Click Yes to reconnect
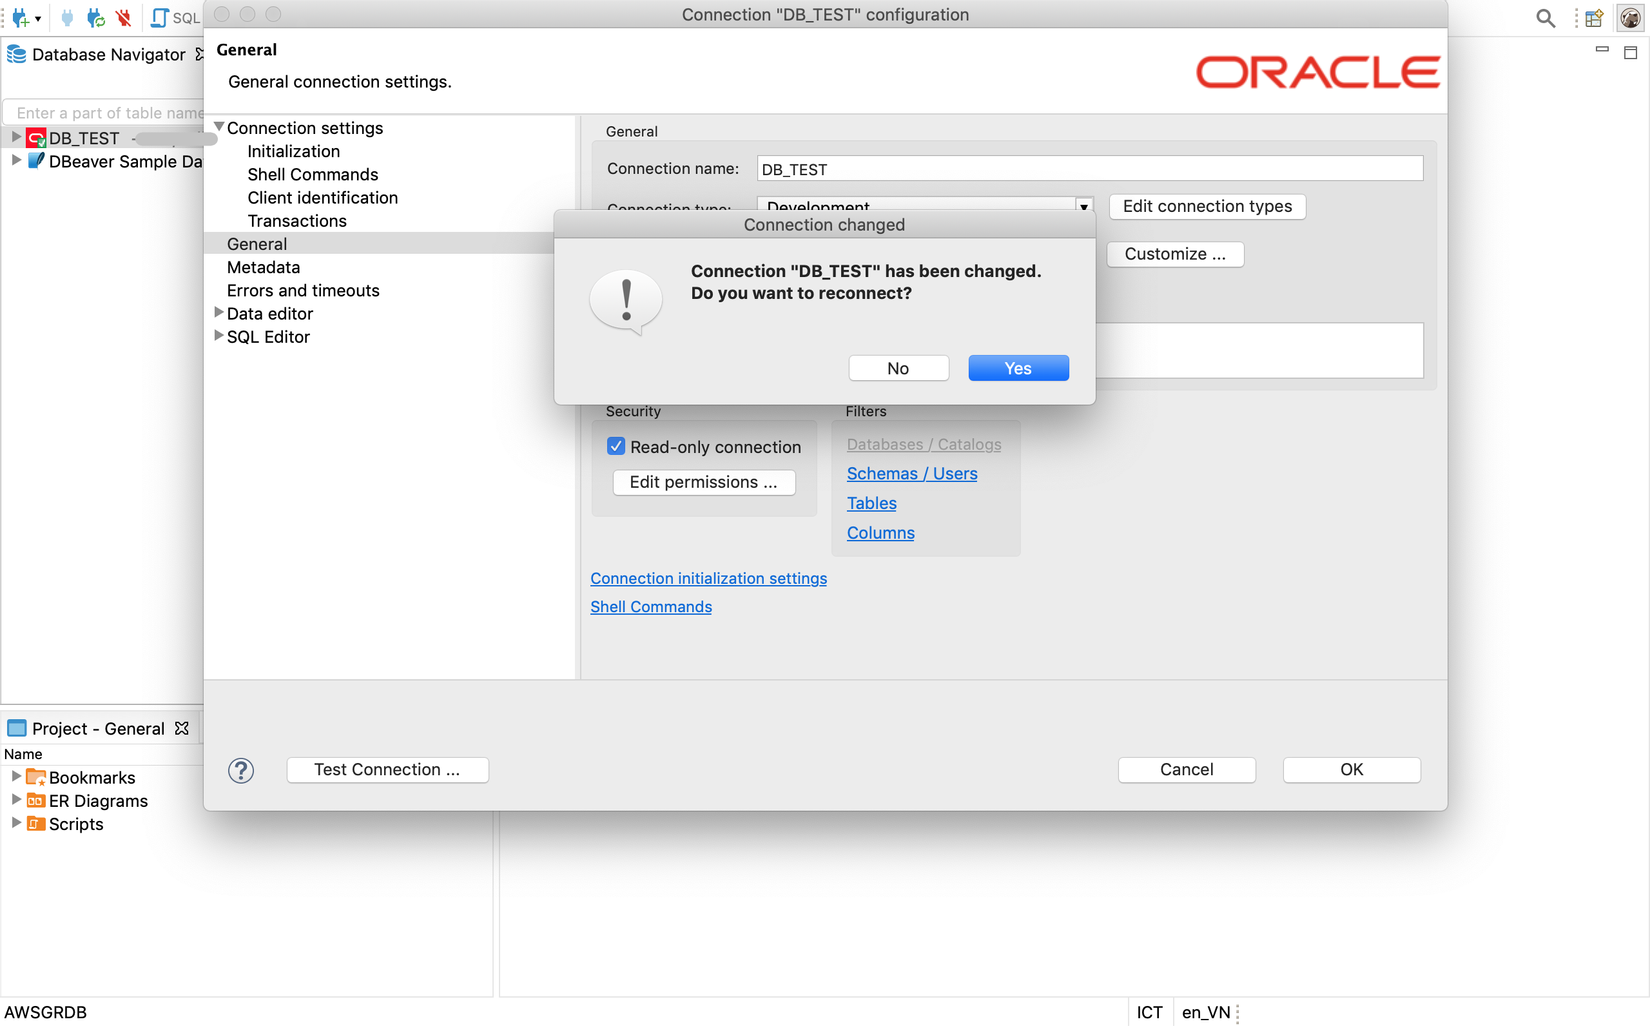 click(x=1018, y=368)
